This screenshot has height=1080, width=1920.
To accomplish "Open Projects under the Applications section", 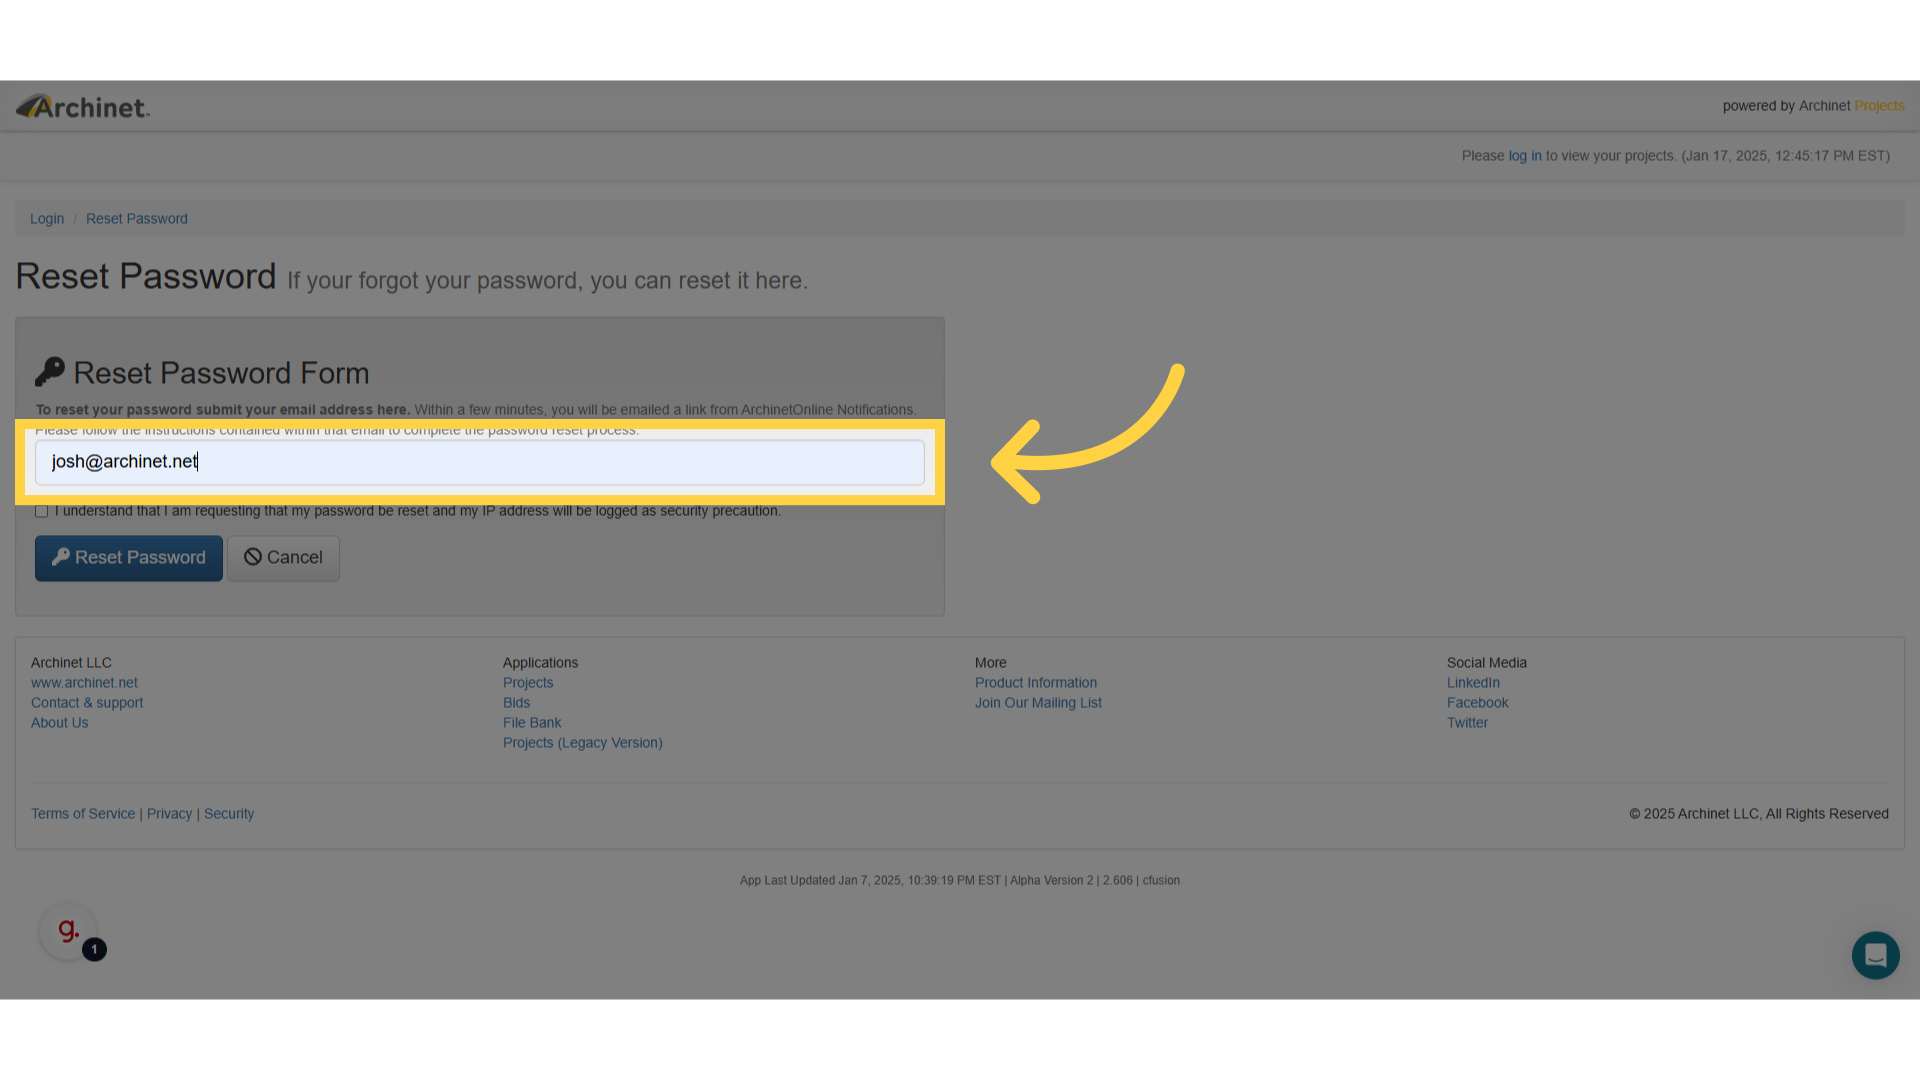I will click(528, 682).
